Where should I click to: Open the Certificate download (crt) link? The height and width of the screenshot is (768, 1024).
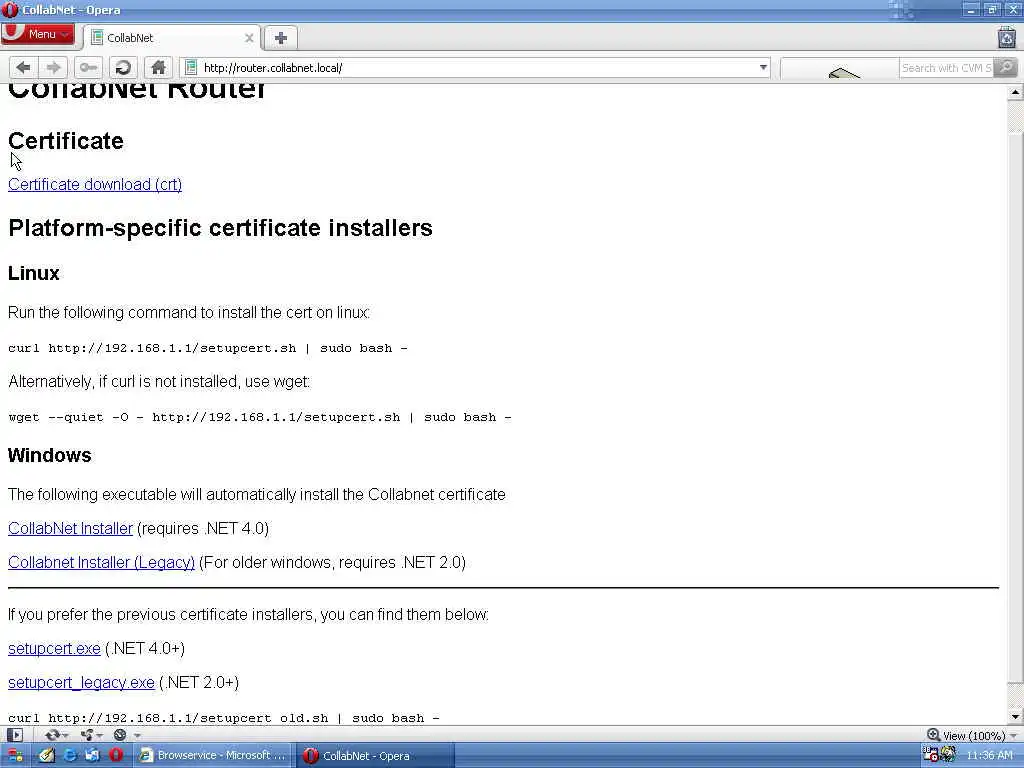tap(95, 184)
